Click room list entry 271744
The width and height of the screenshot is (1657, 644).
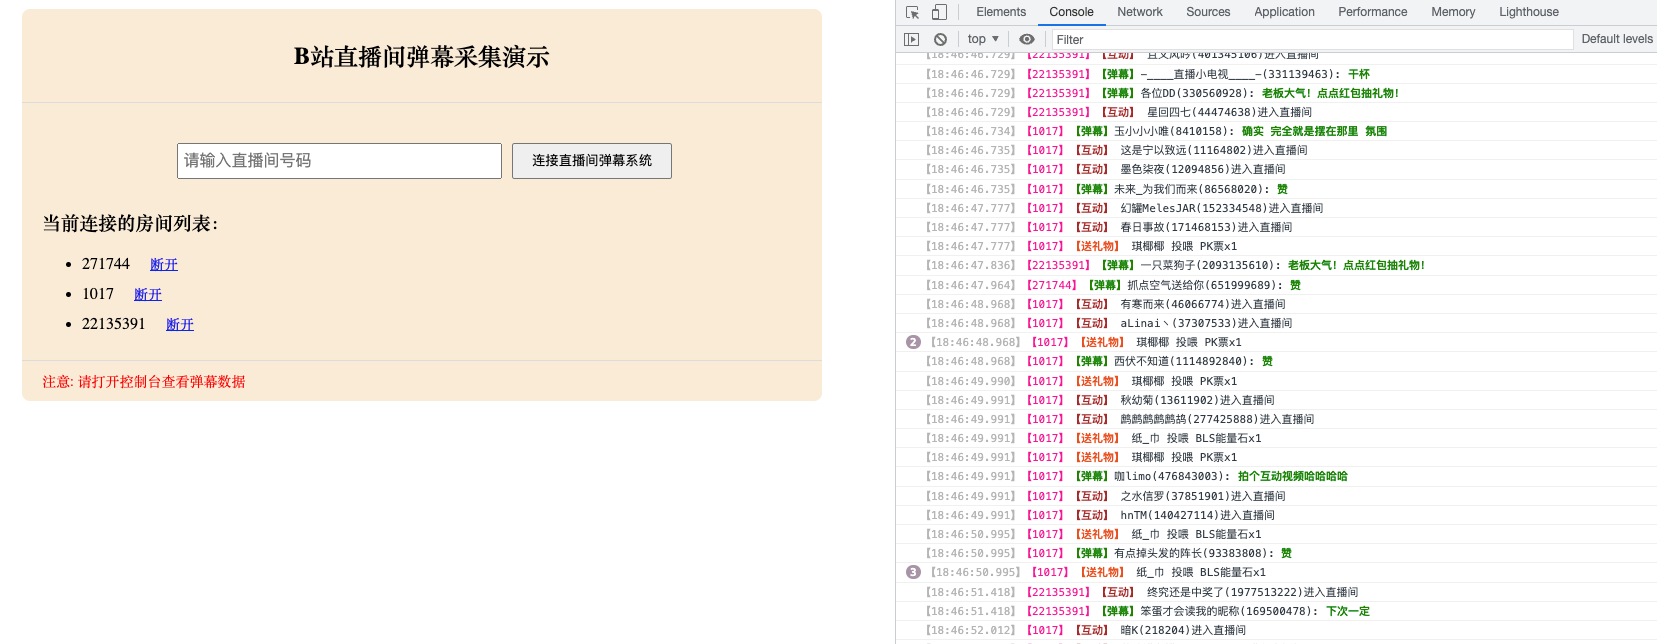point(106,264)
